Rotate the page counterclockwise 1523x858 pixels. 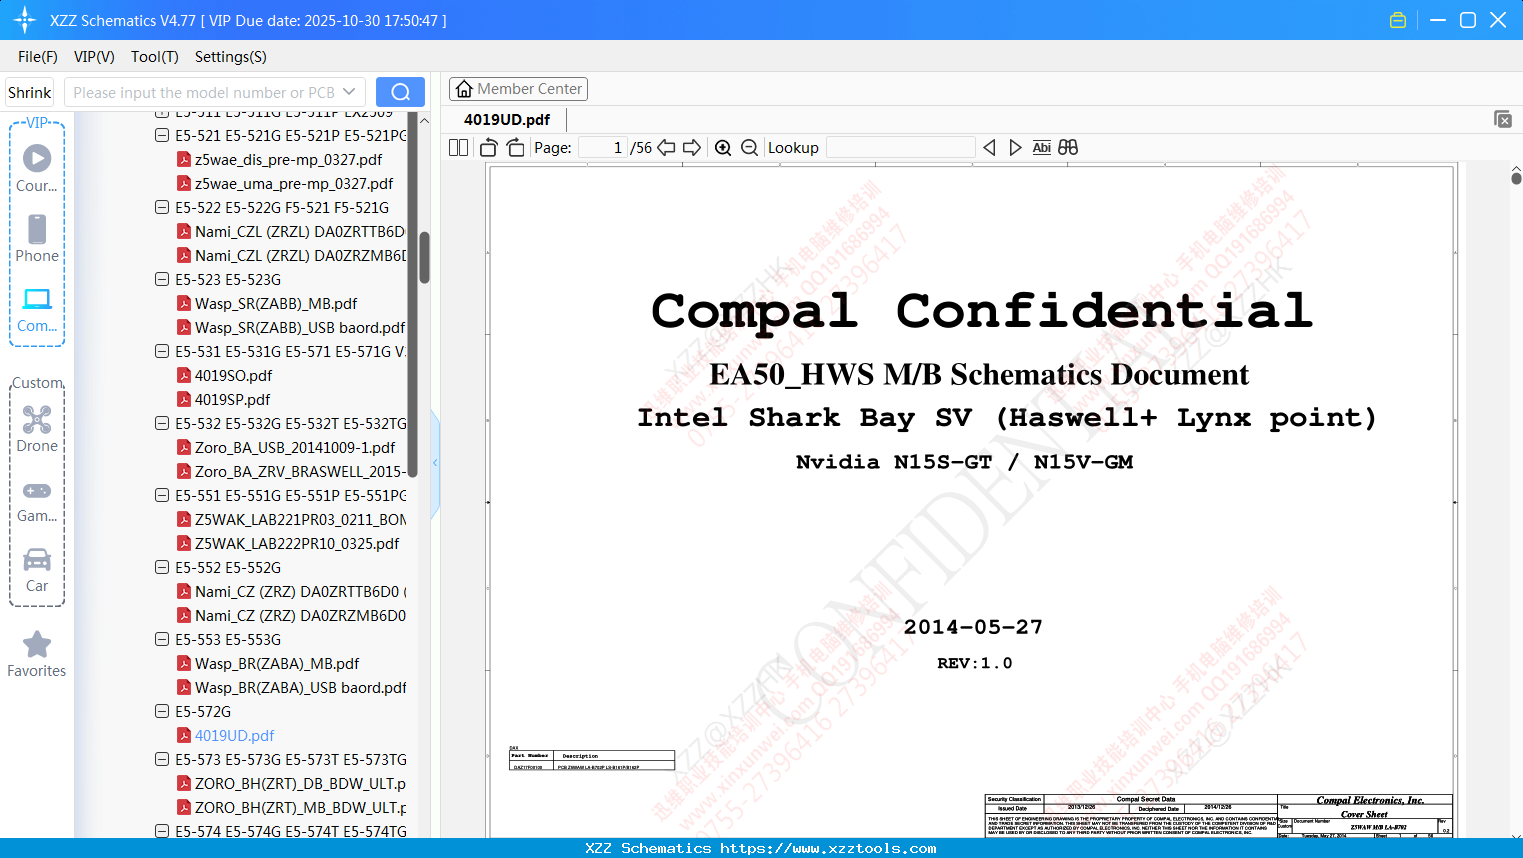(488, 148)
